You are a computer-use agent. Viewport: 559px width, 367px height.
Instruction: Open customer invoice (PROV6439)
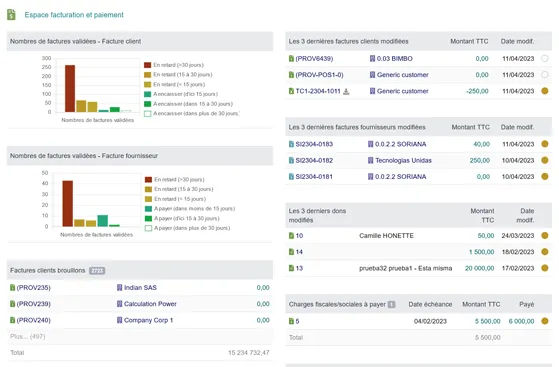click(x=314, y=58)
